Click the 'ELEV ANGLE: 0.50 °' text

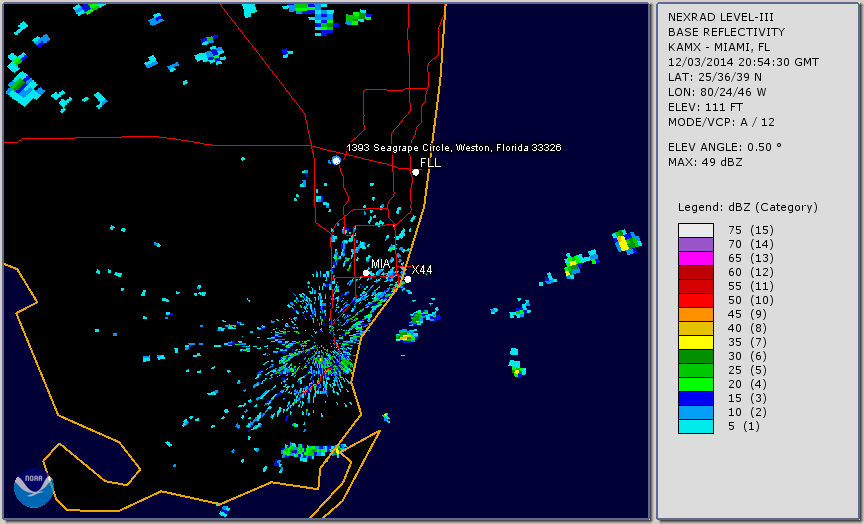pos(725,147)
